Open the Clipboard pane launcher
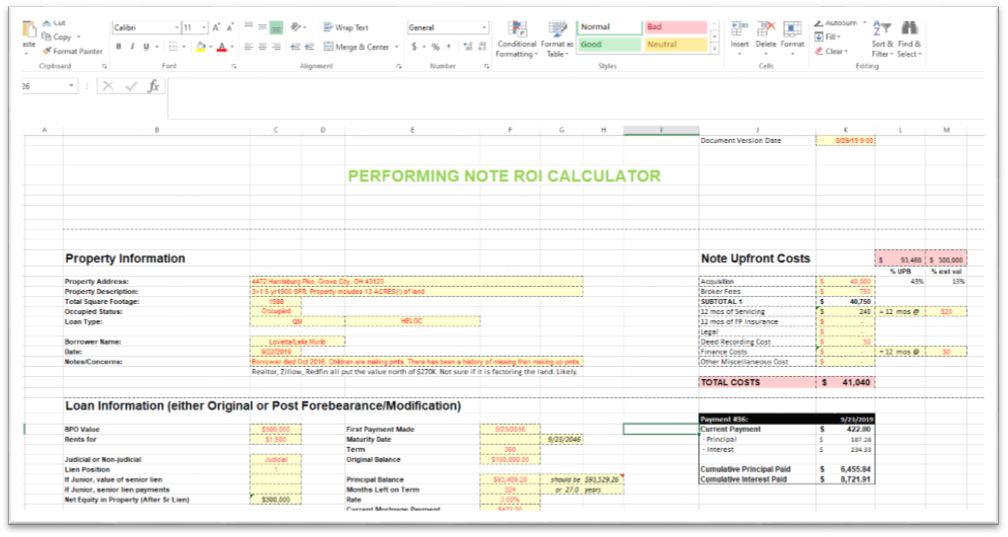Viewport: 1008px width, 537px height. click(x=104, y=66)
